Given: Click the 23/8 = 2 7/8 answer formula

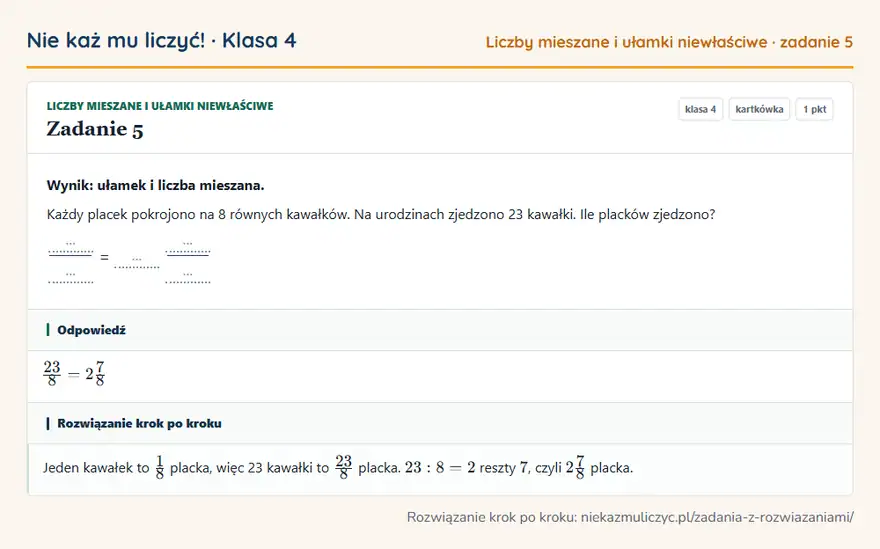Looking at the screenshot, I should coord(74,374).
